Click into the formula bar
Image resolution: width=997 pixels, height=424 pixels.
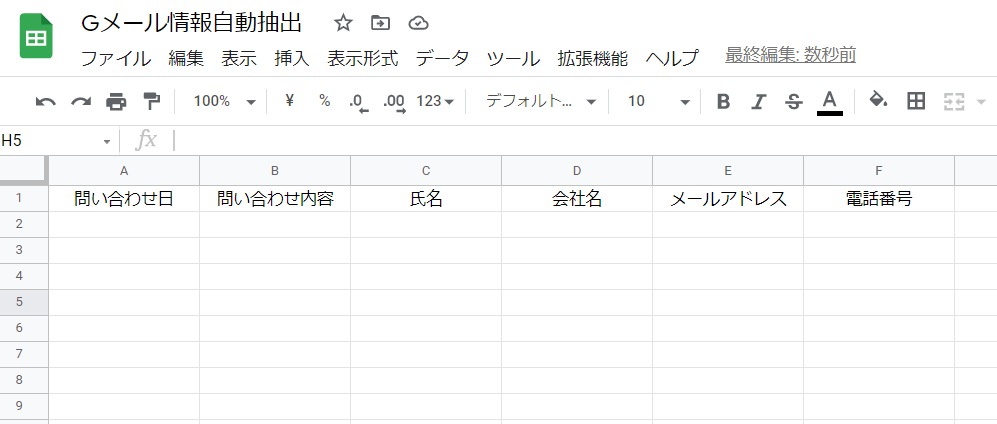tap(585, 141)
